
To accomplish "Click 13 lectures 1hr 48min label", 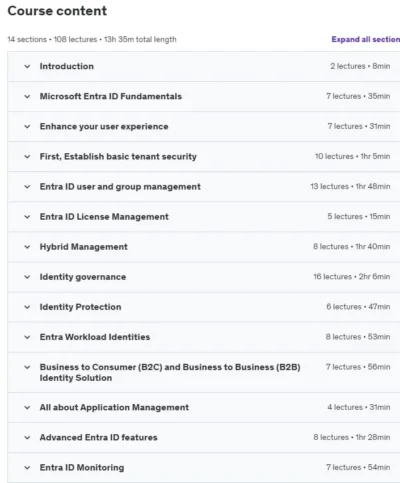I will (350, 186).
